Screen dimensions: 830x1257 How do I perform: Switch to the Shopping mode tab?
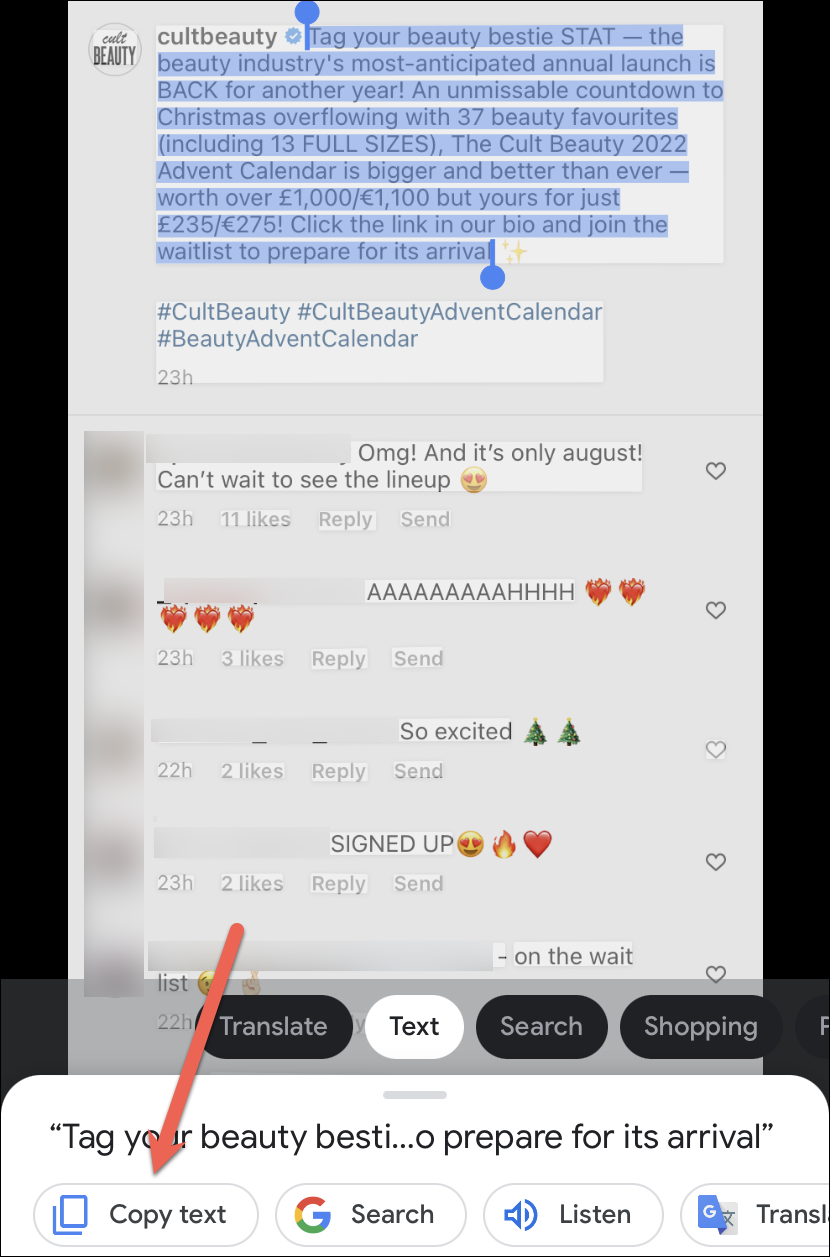700,1026
